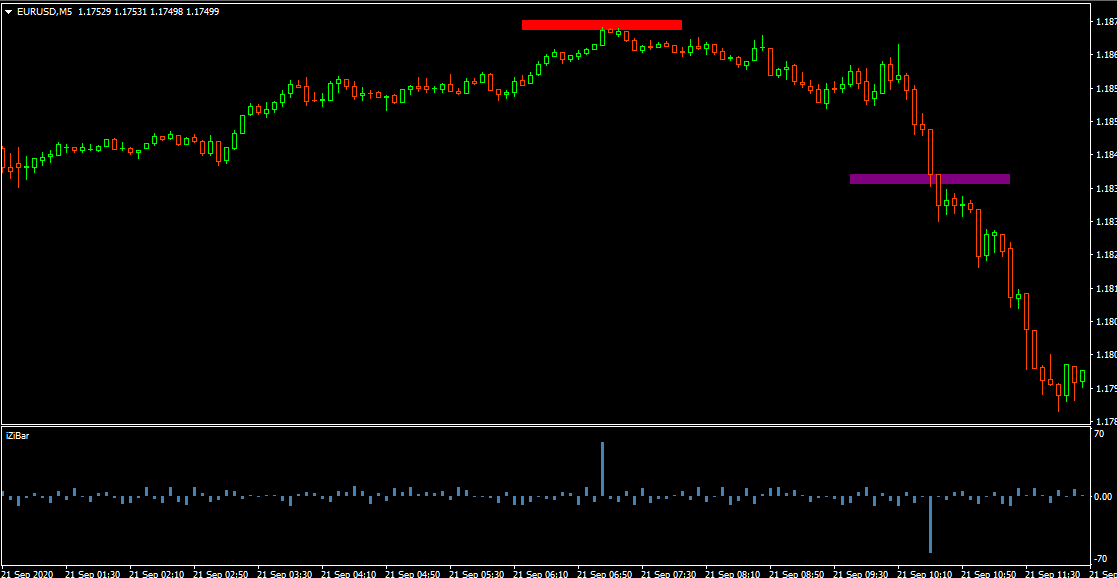The image size is (1117, 578).
Task: Click the open price value 1.17529
Action: pos(95,11)
